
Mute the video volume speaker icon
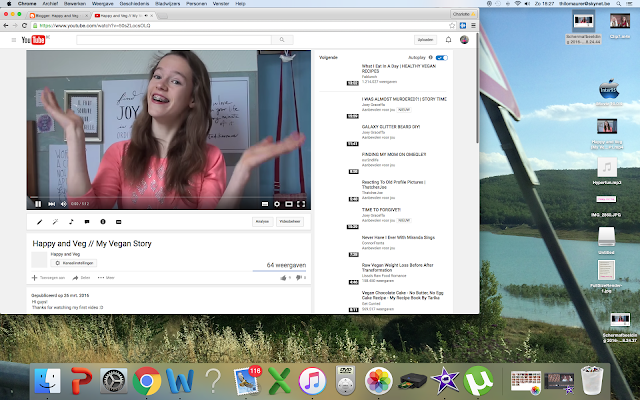[x=64, y=204]
